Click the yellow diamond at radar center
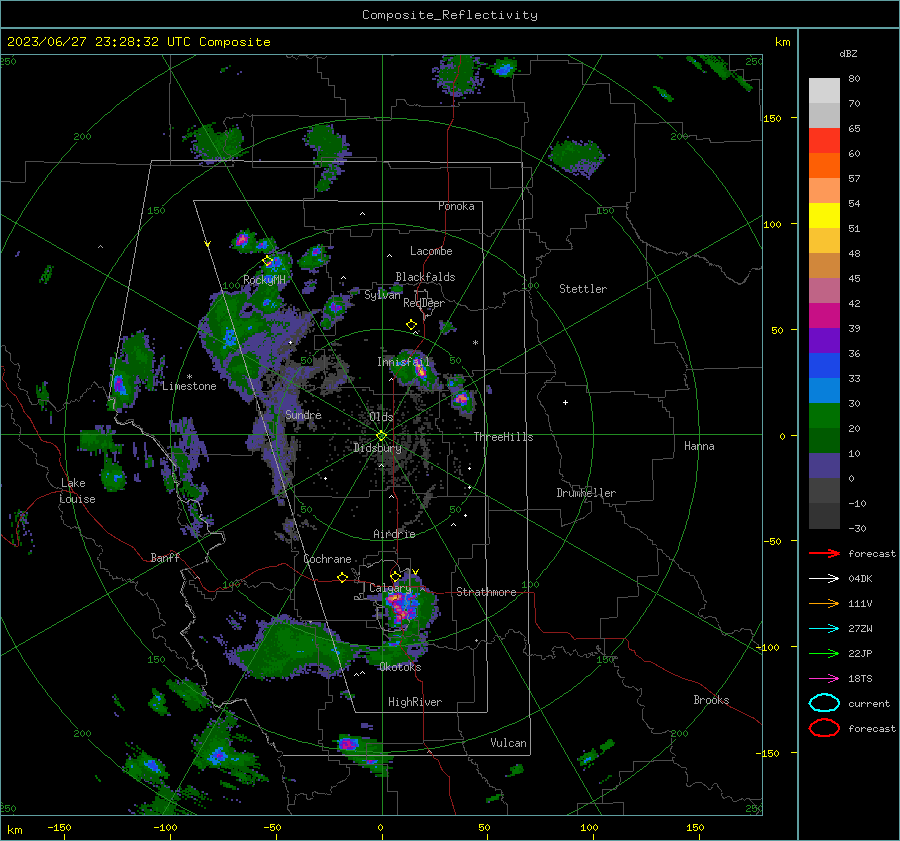900x841 pixels. pos(382,436)
